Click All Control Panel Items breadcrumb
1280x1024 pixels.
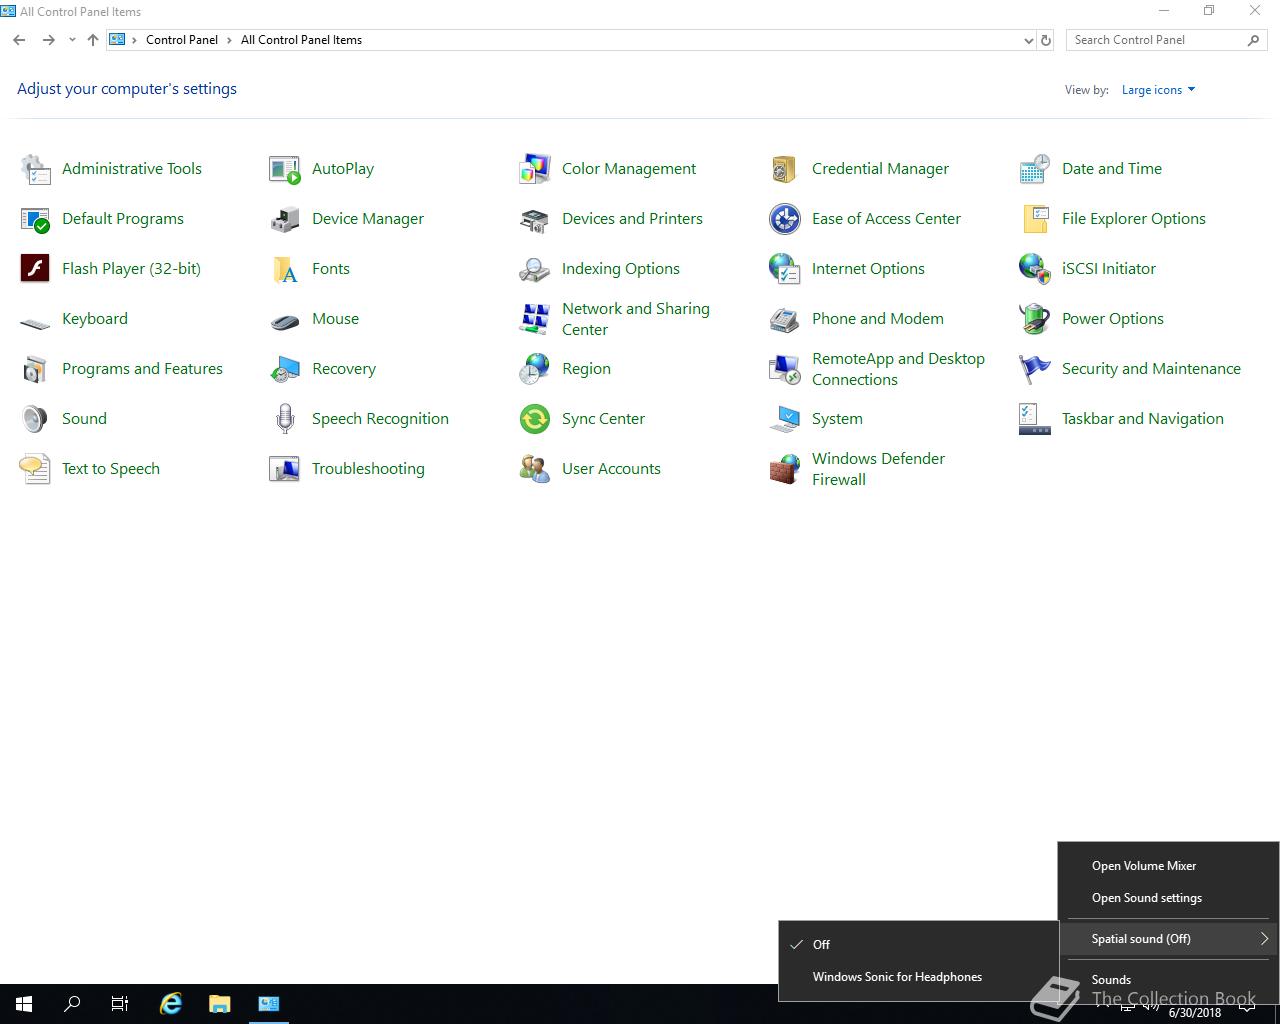pos(301,40)
